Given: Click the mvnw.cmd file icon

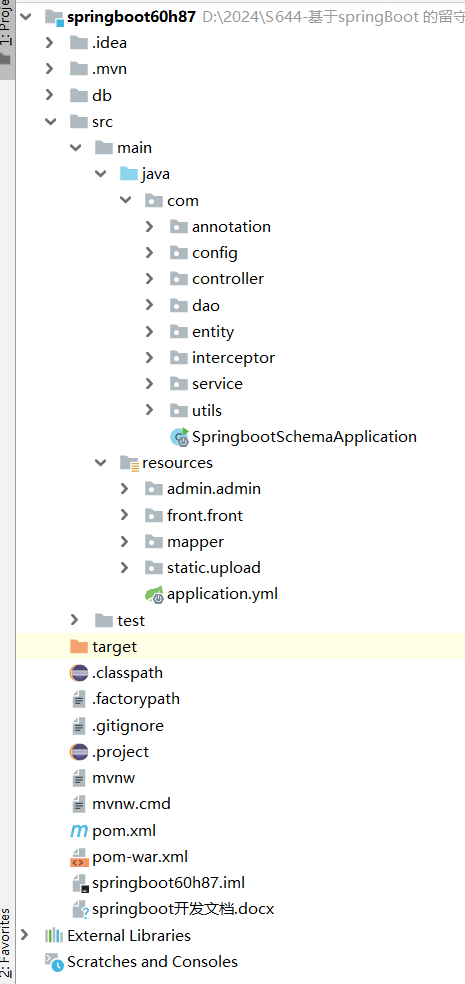Looking at the screenshot, I should (79, 804).
